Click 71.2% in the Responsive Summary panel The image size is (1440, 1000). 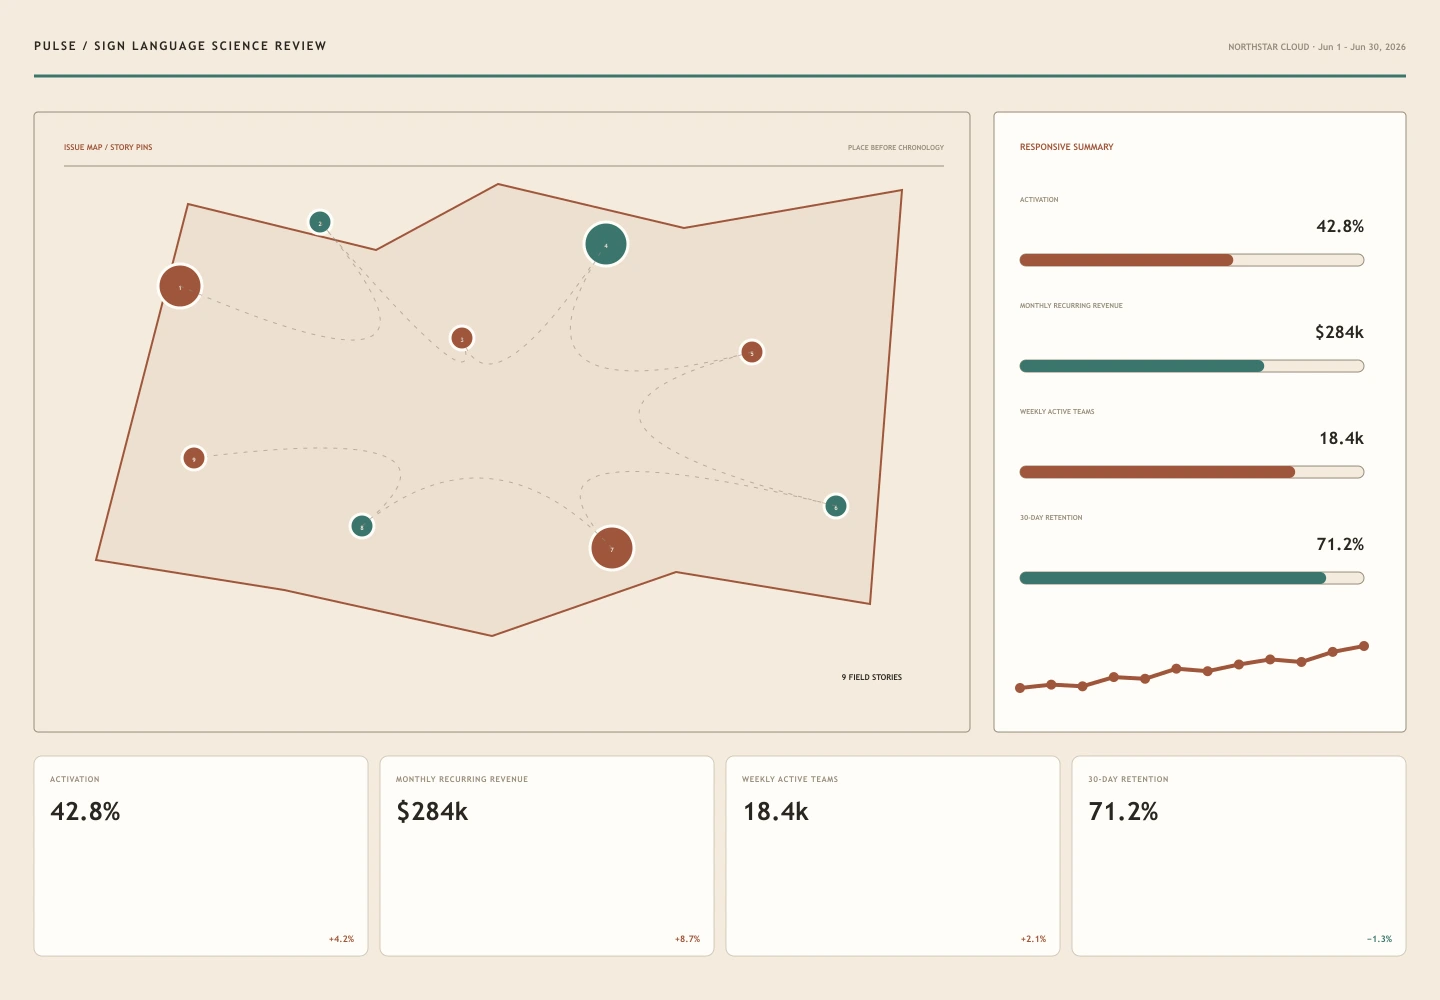pos(1340,544)
